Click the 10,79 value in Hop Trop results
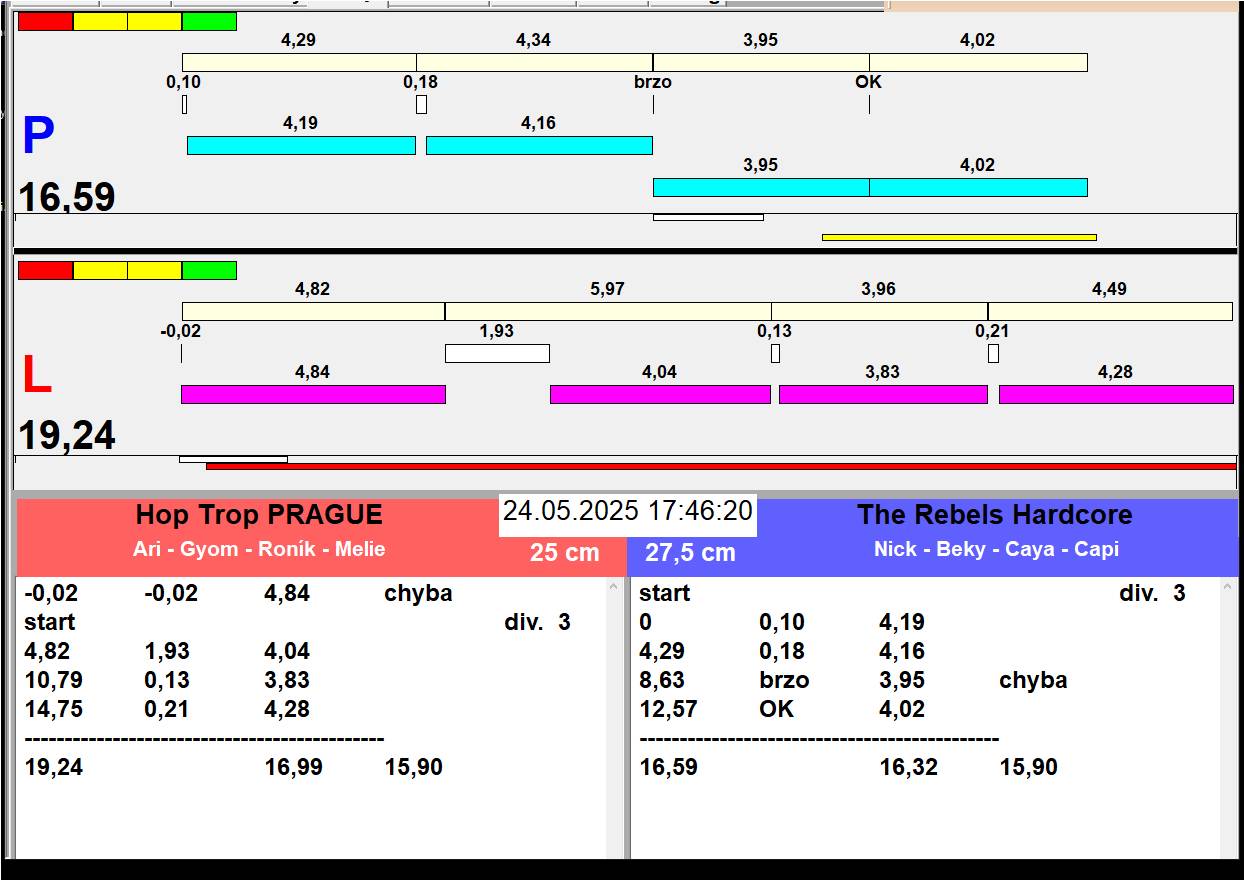 point(53,680)
